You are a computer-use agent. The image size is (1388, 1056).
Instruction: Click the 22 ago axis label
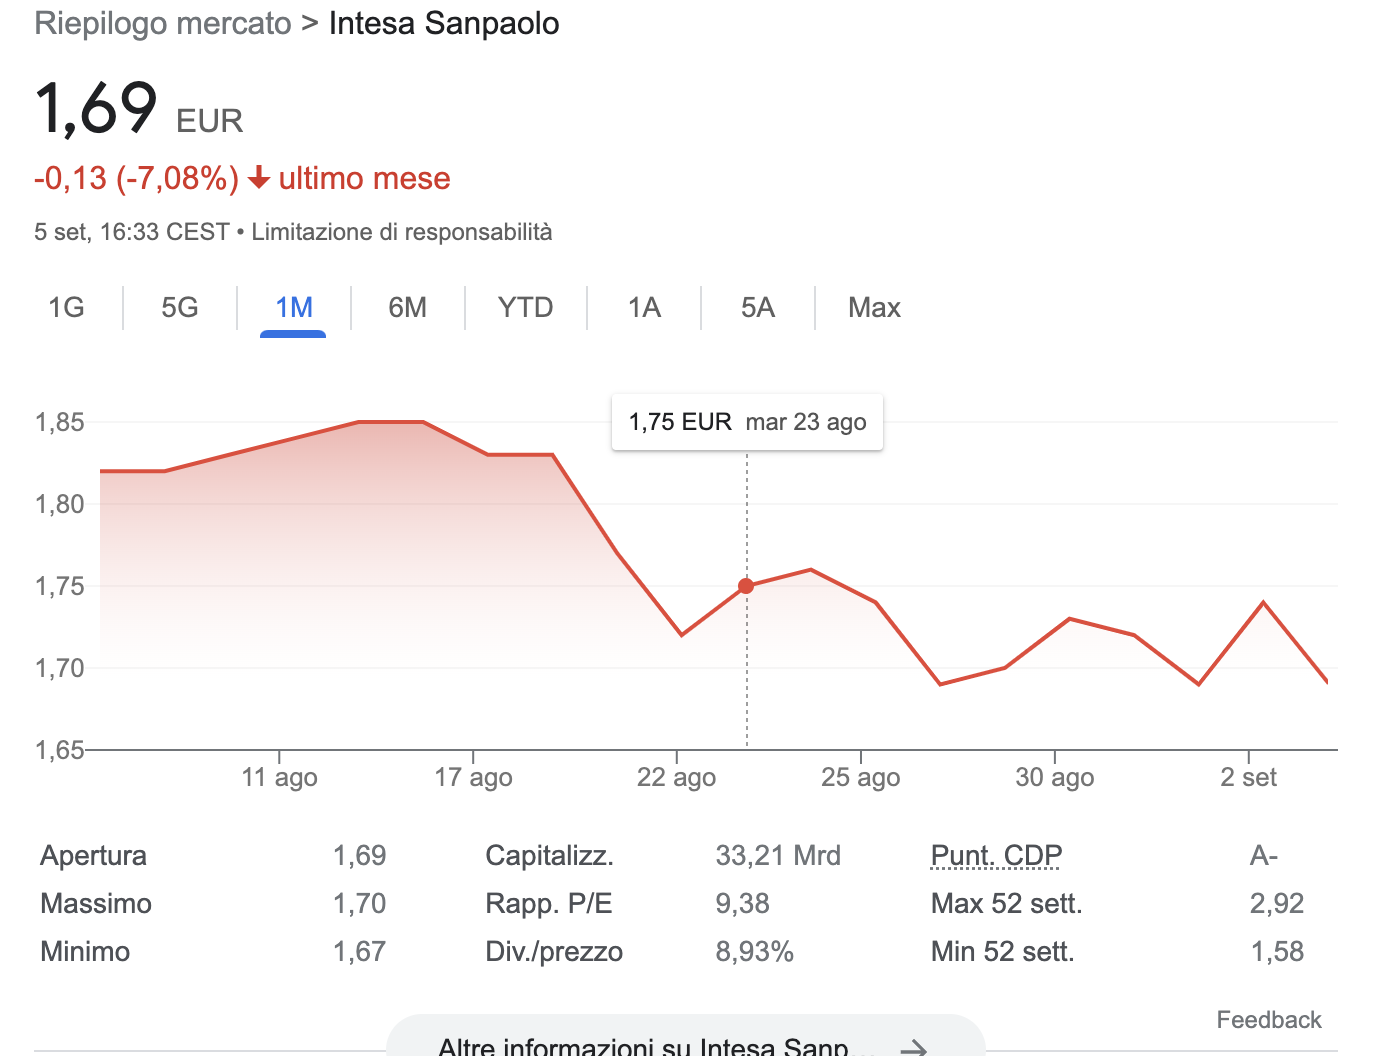pos(677,777)
